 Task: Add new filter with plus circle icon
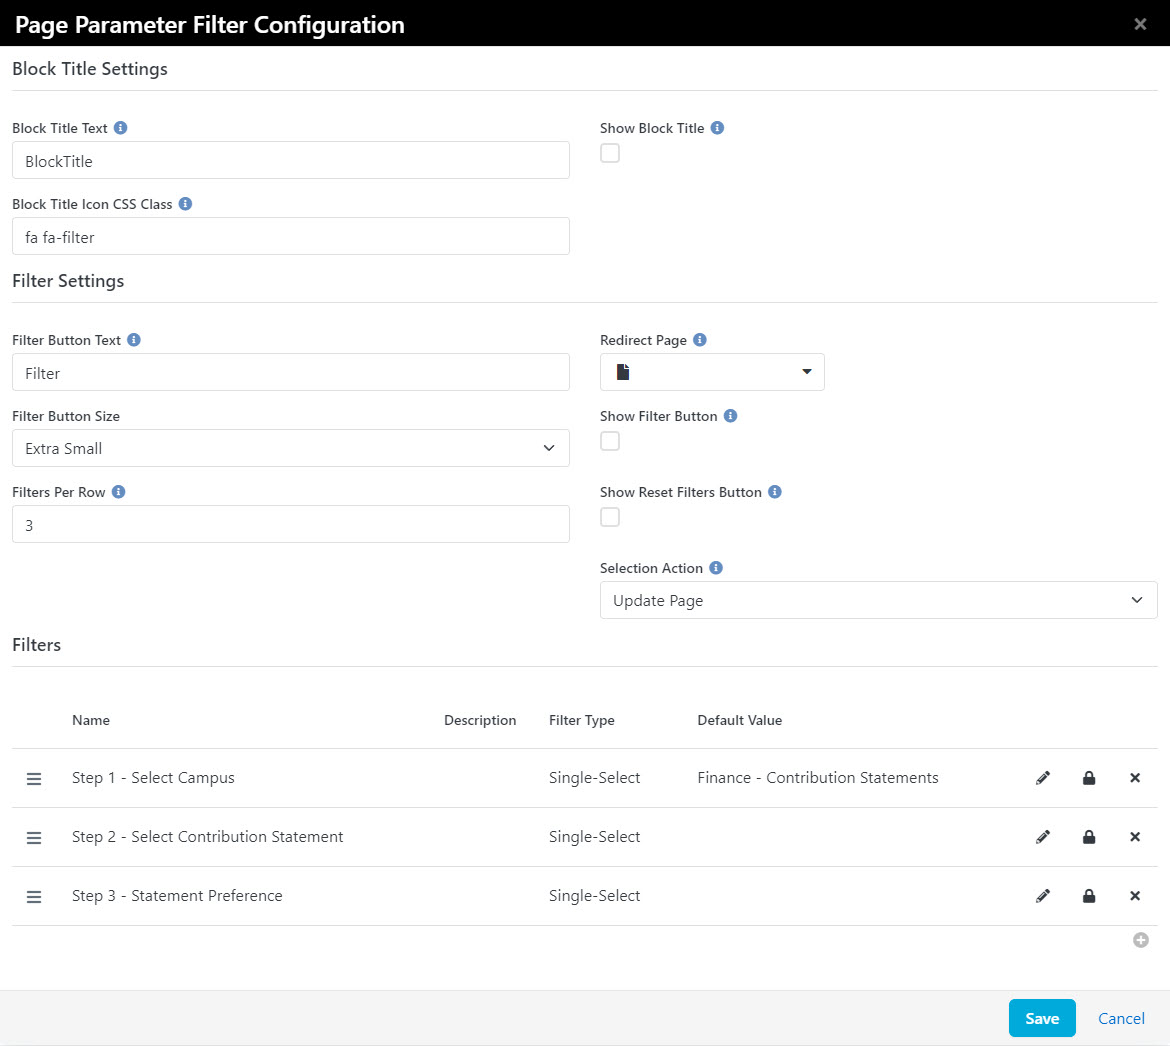pyautogui.click(x=1141, y=940)
